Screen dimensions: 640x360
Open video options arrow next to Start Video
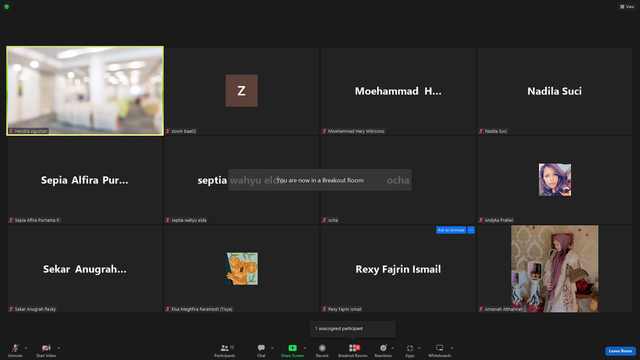[x=58, y=348]
